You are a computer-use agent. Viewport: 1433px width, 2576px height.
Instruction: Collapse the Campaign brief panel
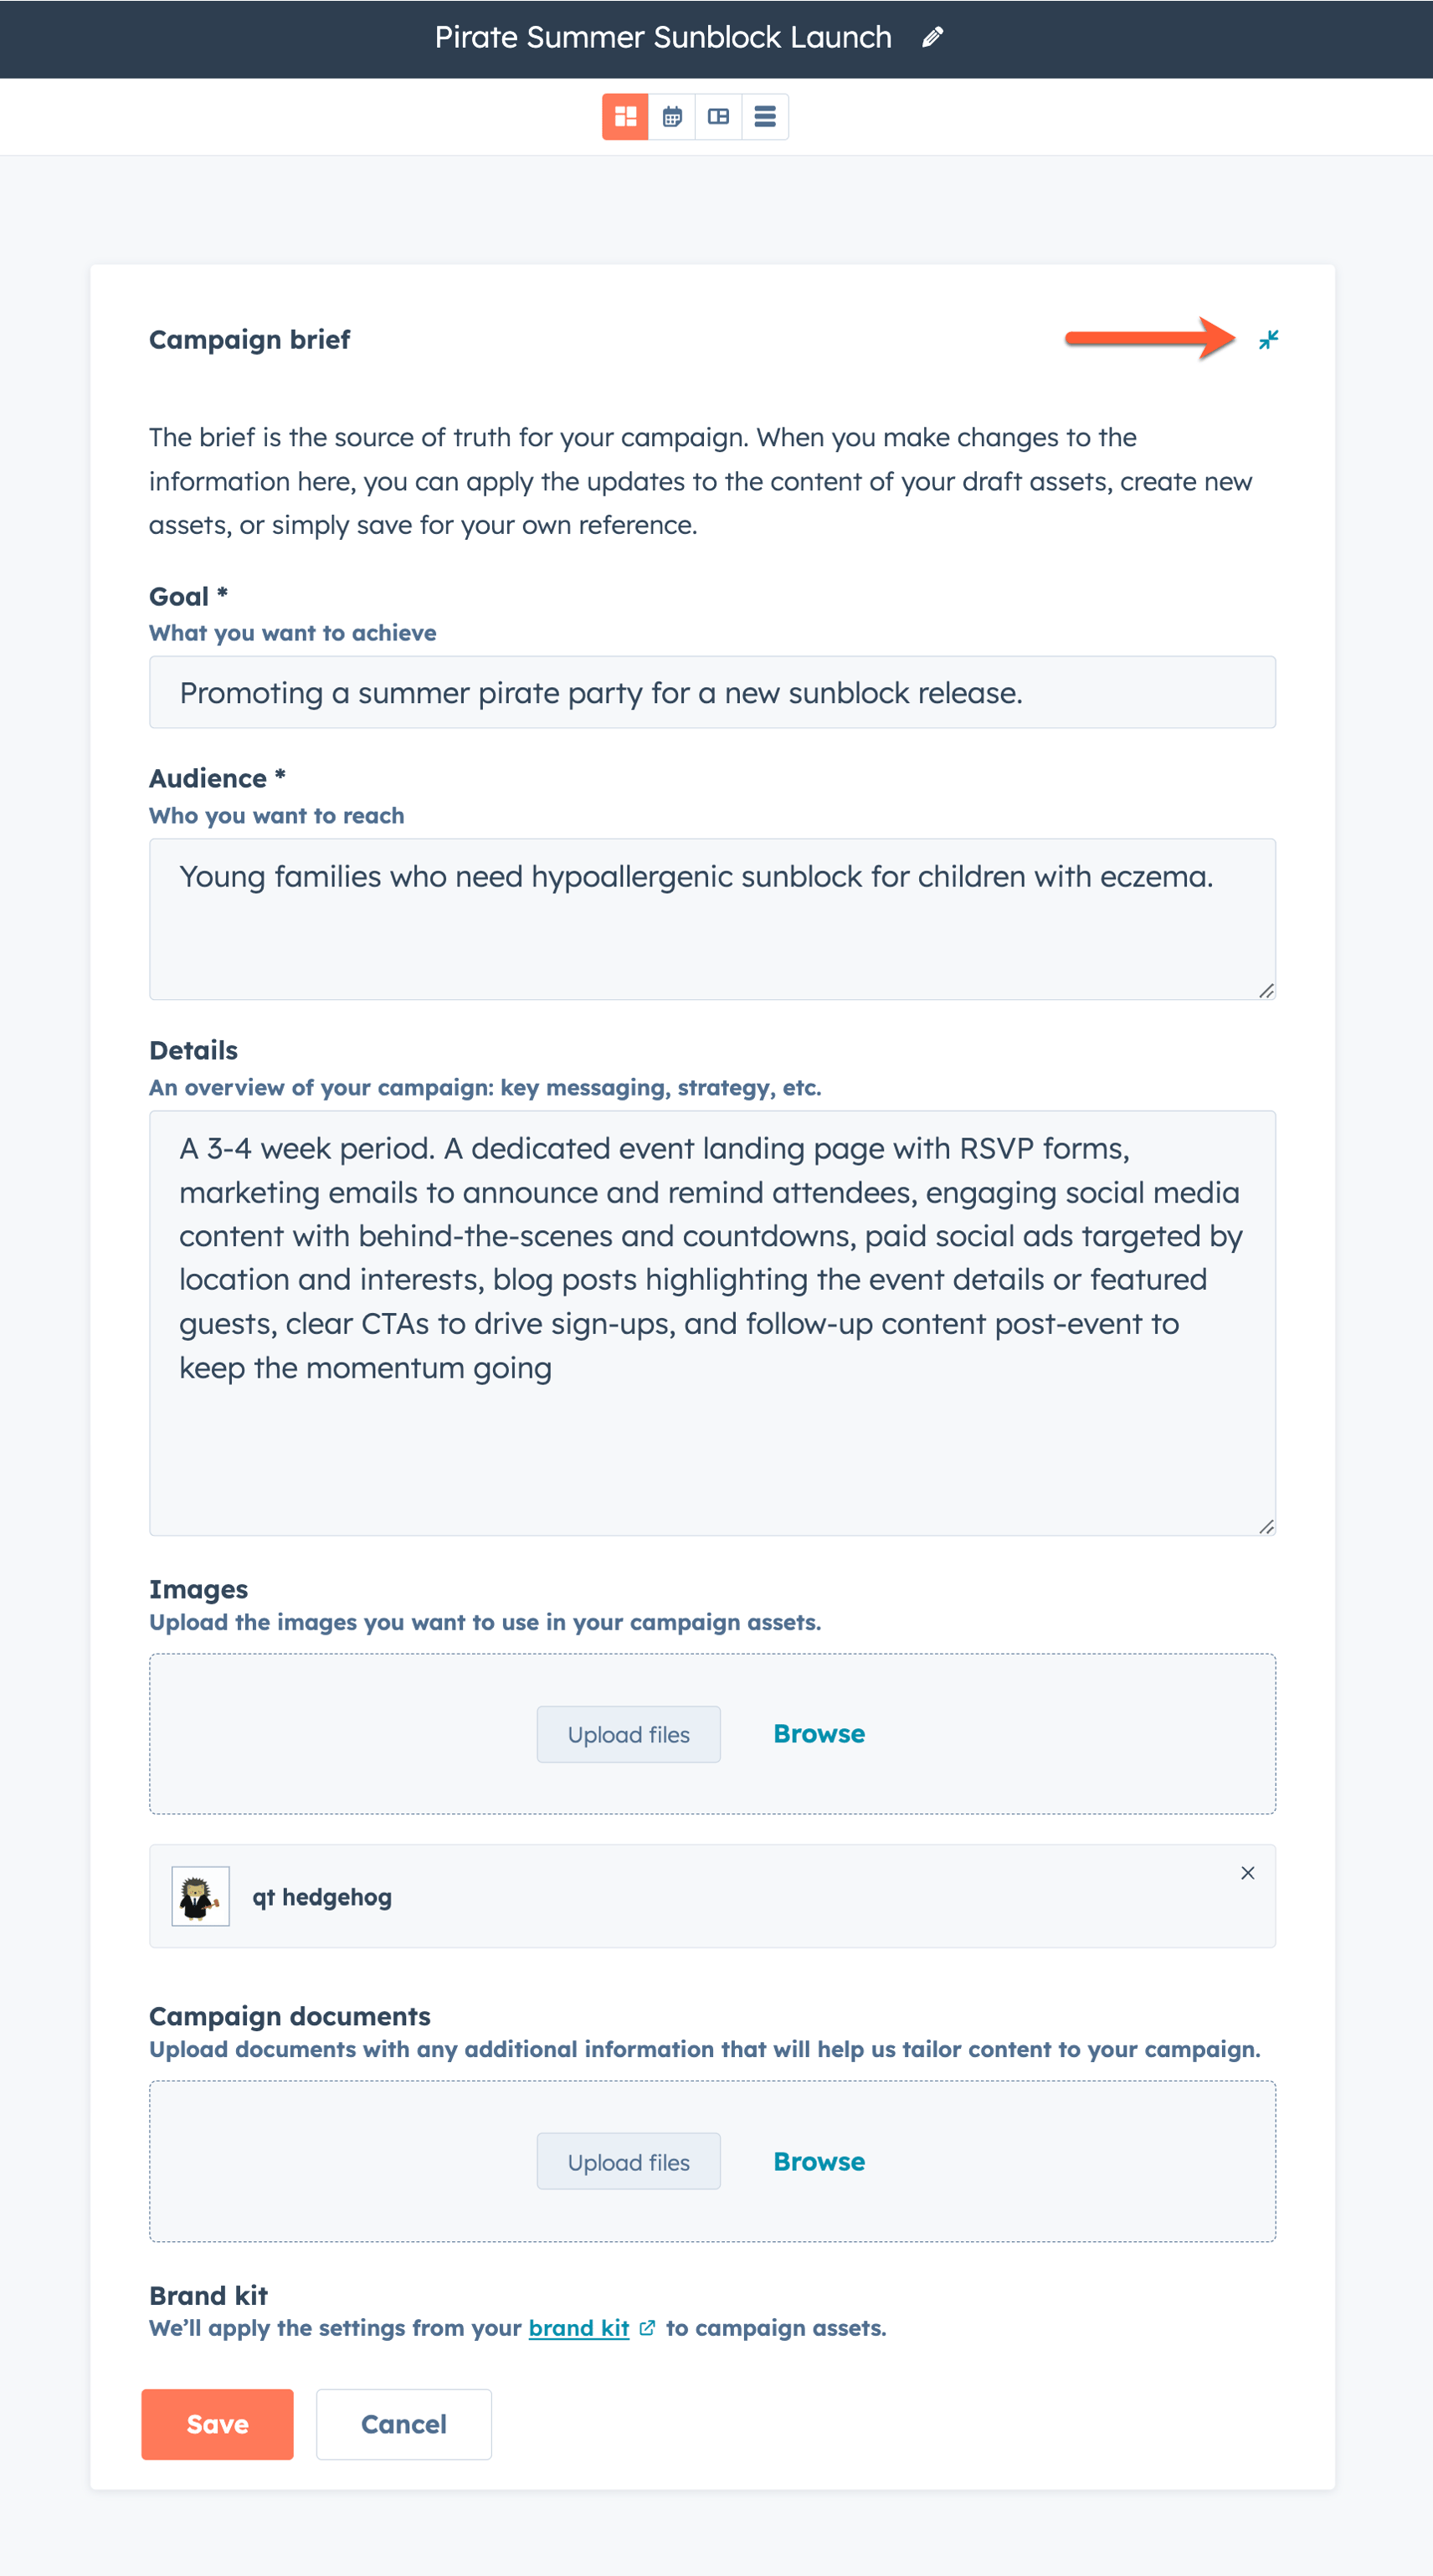(x=1268, y=340)
